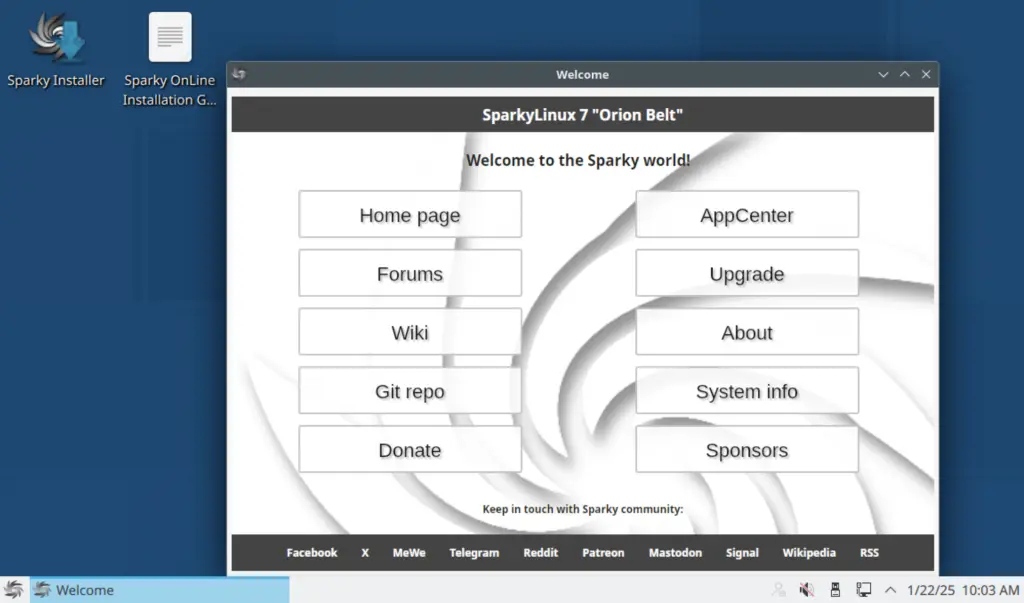This screenshot has width=1024, height=603.
Task: View System info
Action: click(x=746, y=390)
